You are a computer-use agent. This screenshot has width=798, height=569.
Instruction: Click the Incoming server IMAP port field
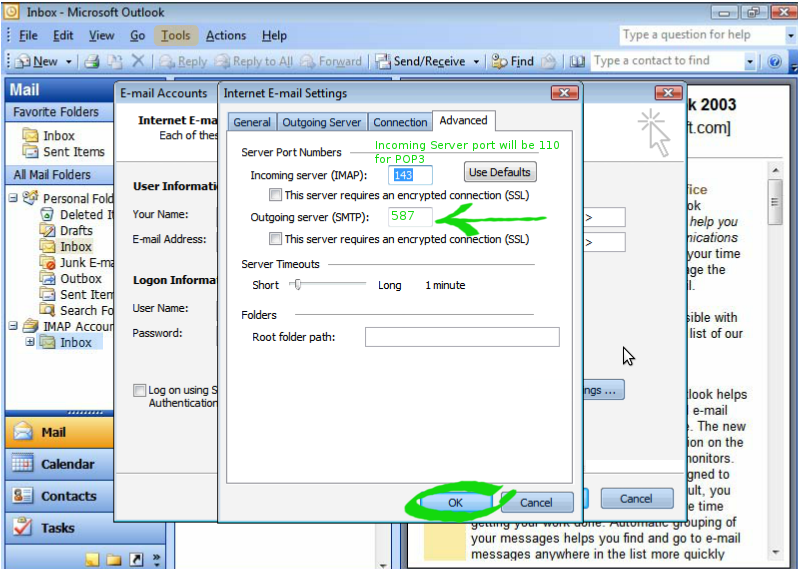[410, 175]
